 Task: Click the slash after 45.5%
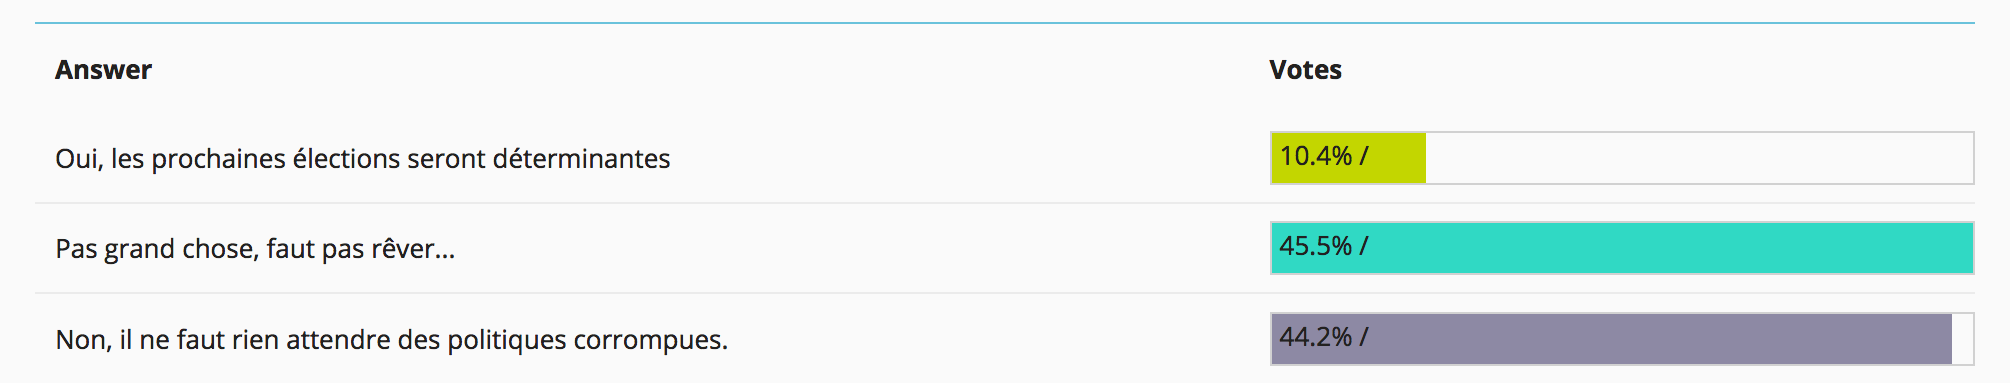click(x=1364, y=246)
